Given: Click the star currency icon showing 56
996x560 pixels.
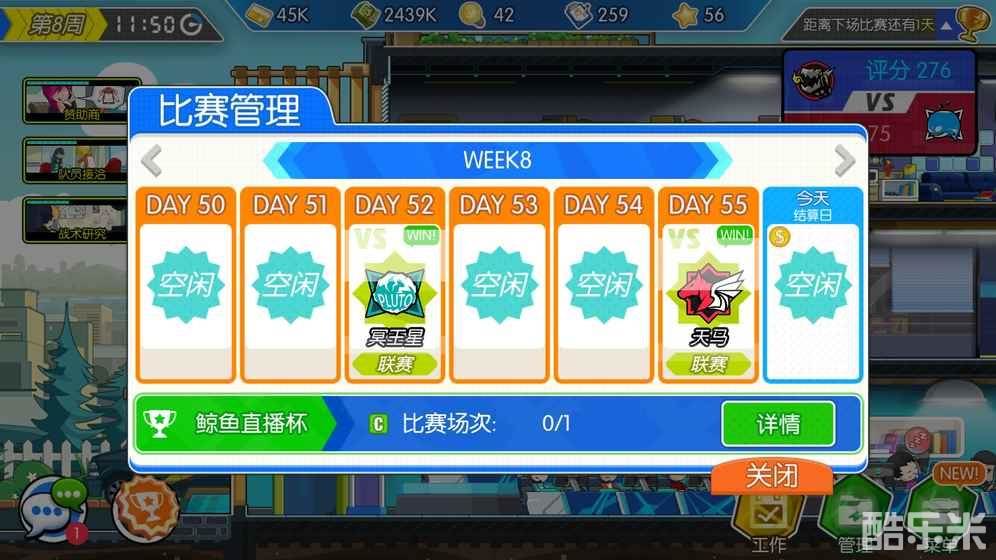Looking at the screenshot, I should click(685, 15).
